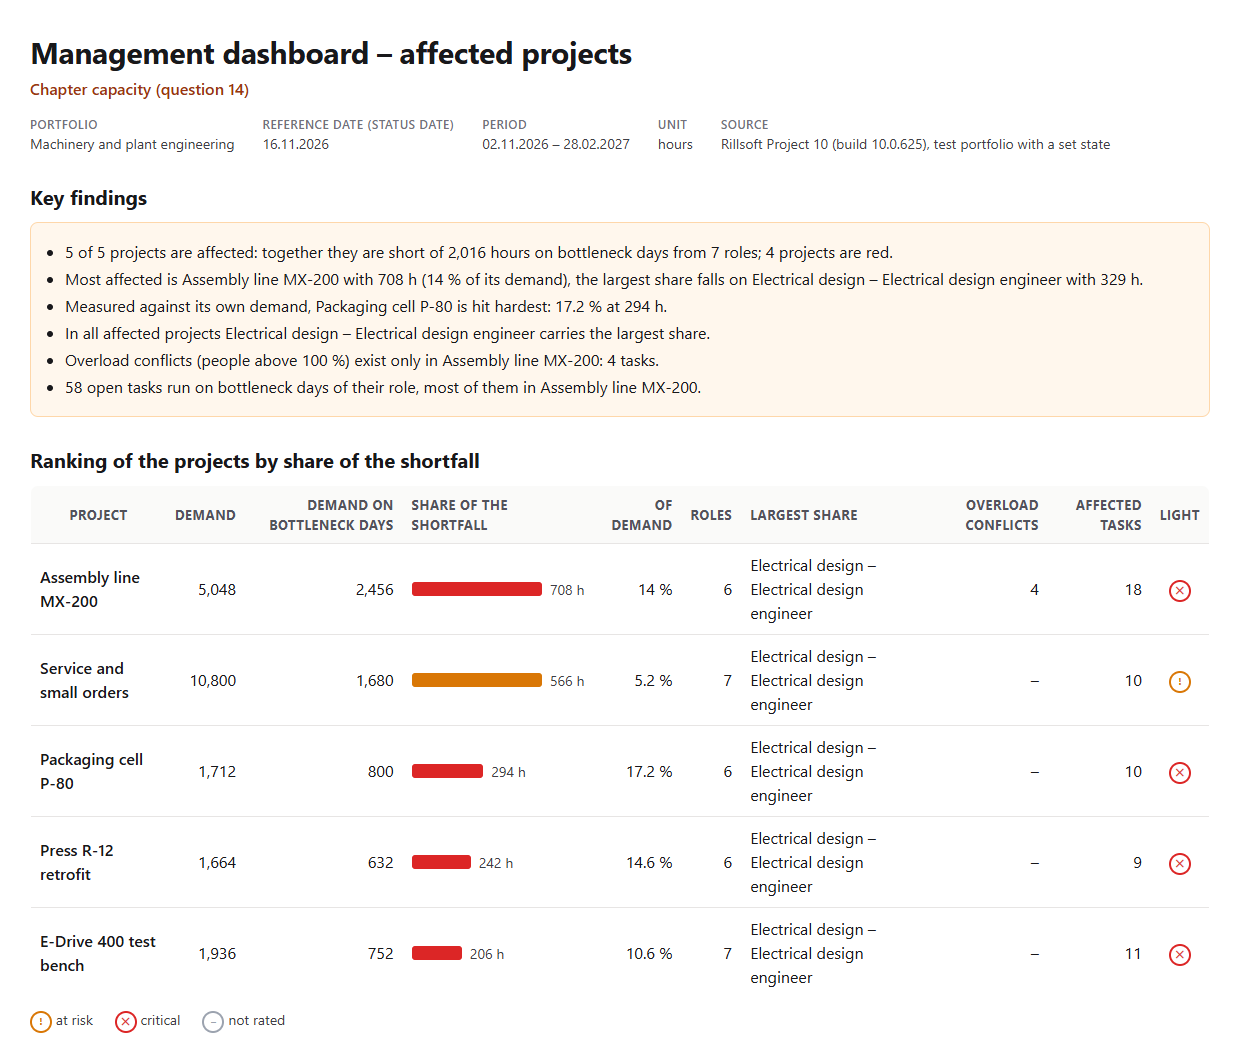Click the OVERLOAD CONFLICTS column header
This screenshot has width=1240, height=1048.
1002,516
